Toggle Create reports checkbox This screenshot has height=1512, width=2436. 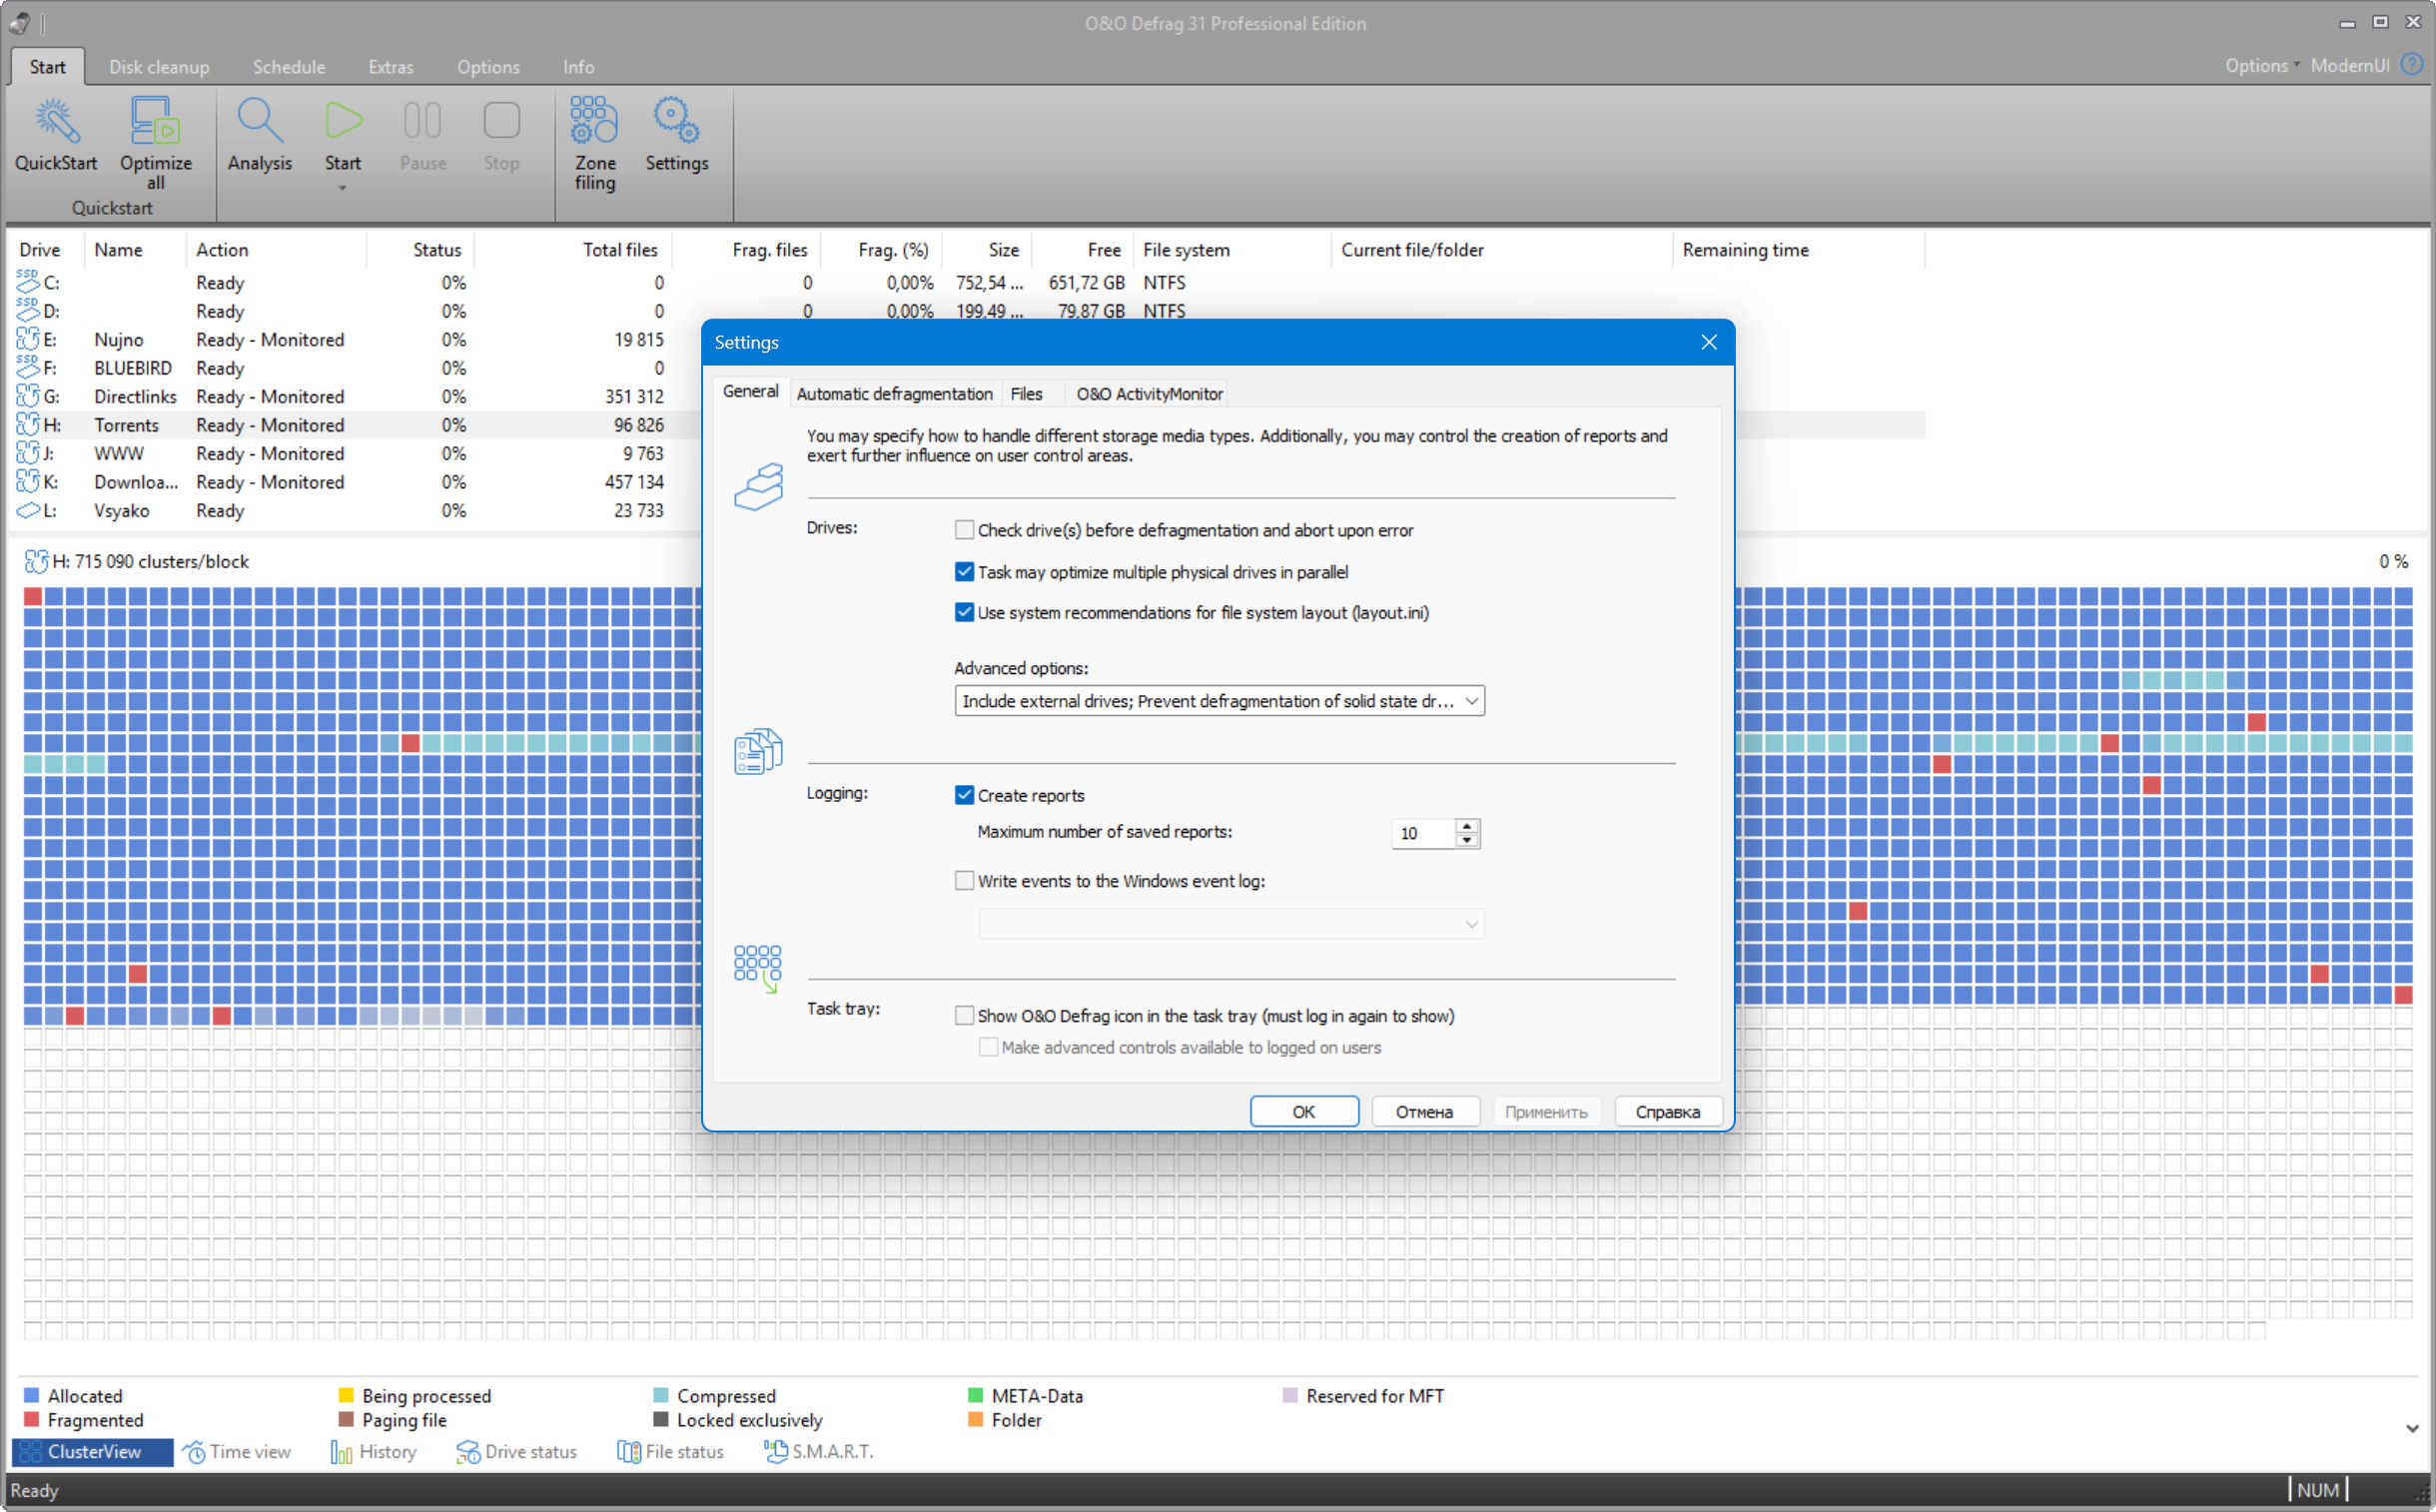click(964, 795)
